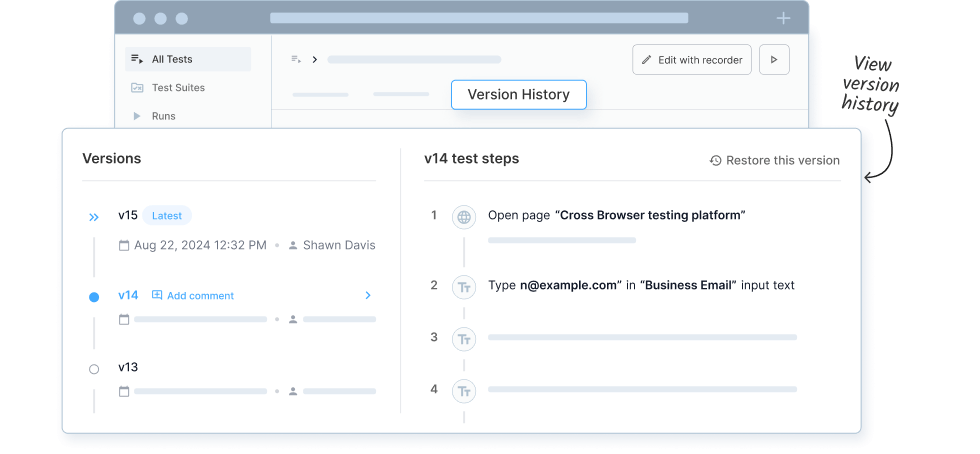The image size is (980, 454).
Task: Click the All Tests list icon
Action: coord(137,59)
